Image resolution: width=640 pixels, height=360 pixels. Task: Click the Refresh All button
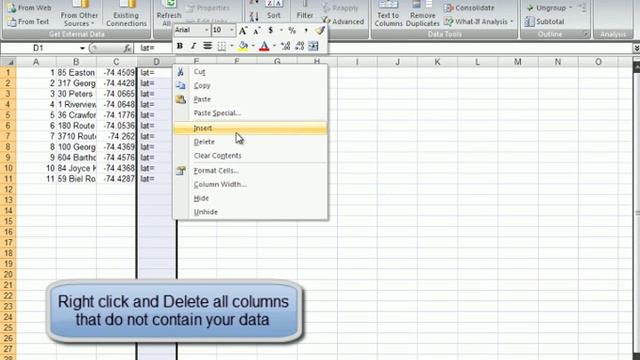click(169, 14)
